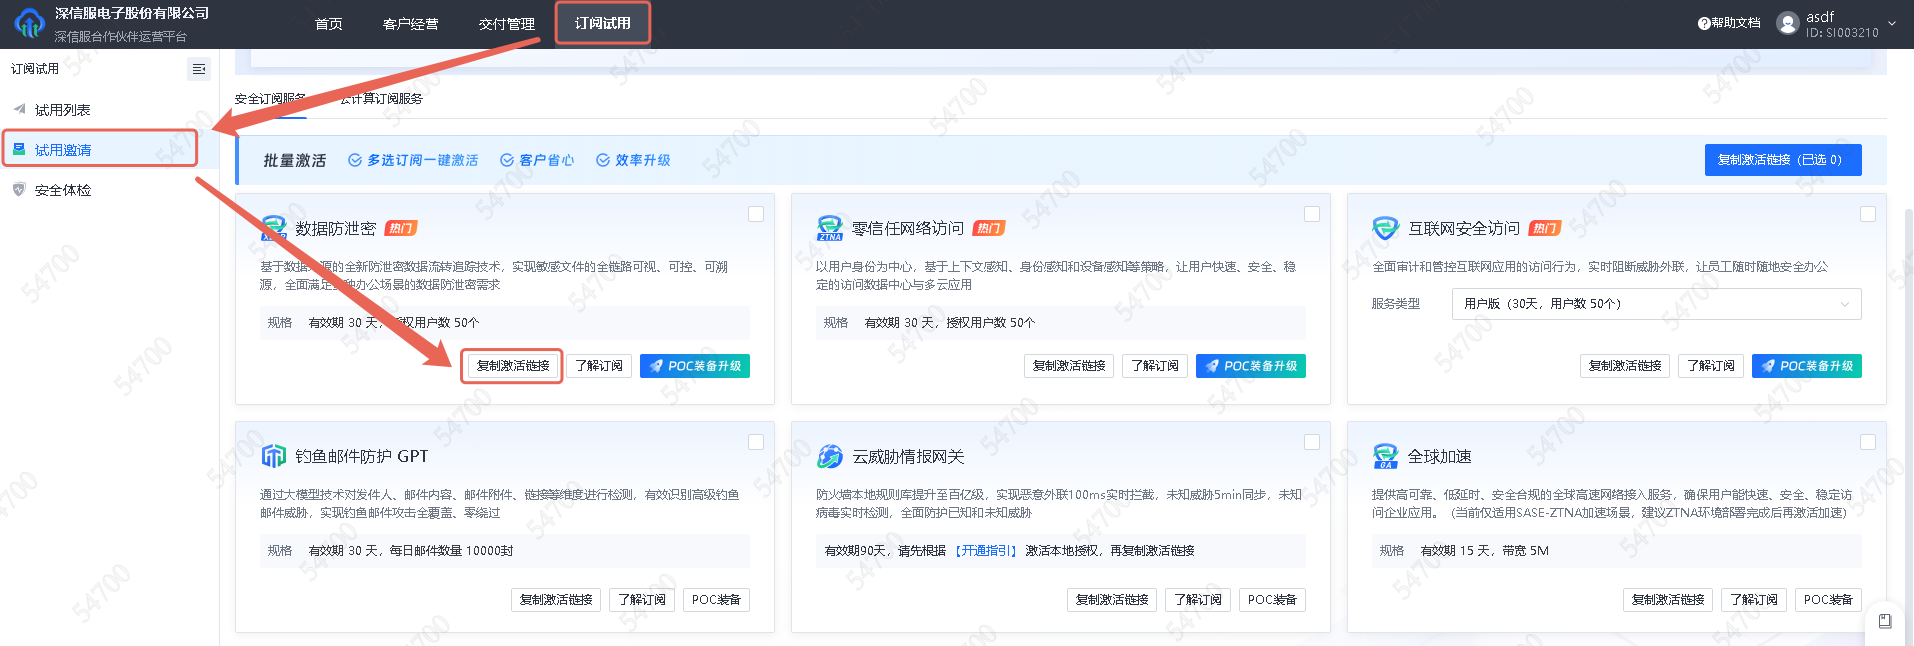Open the 开通指引 link in 云威胁情报网关
1914x646 pixels.
[x=985, y=551]
